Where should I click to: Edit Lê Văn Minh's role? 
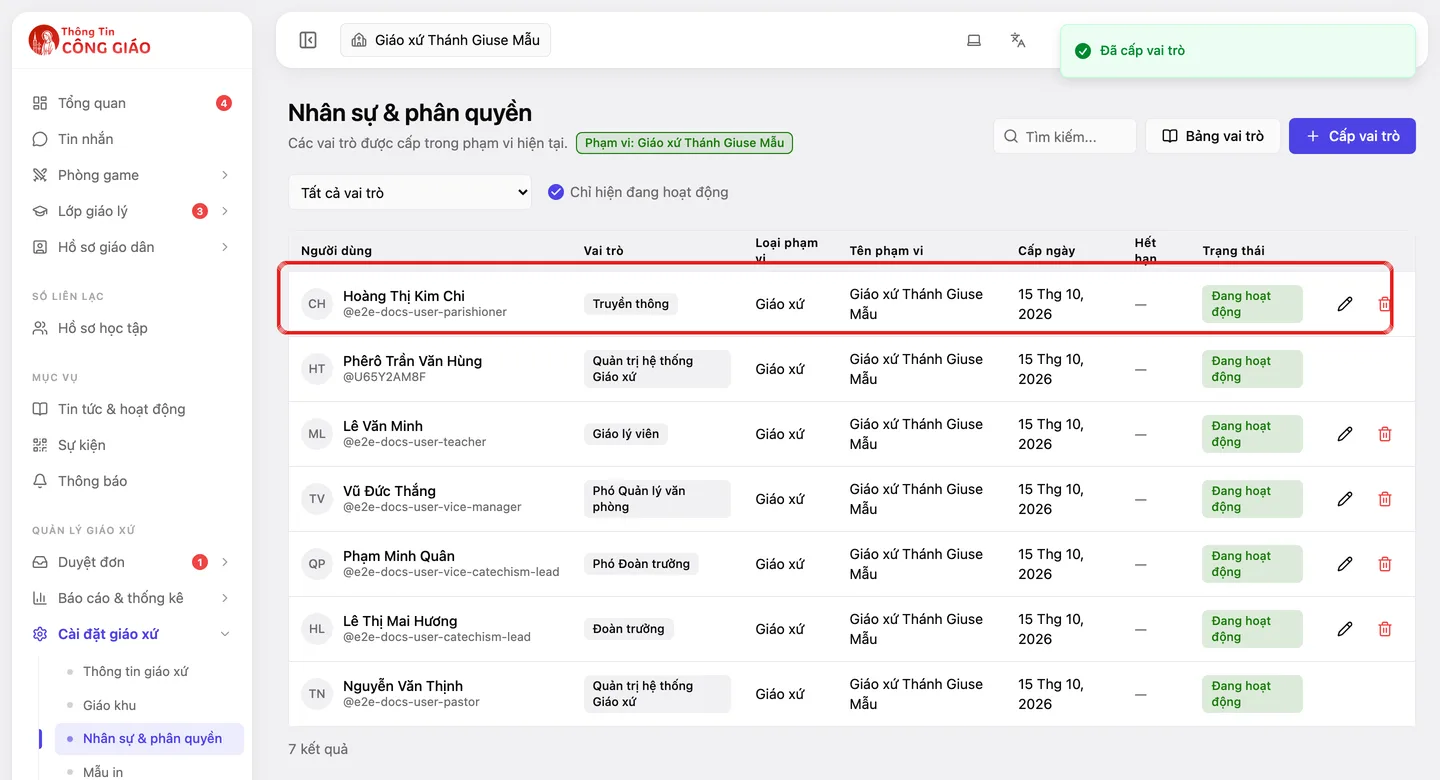[x=1345, y=434]
